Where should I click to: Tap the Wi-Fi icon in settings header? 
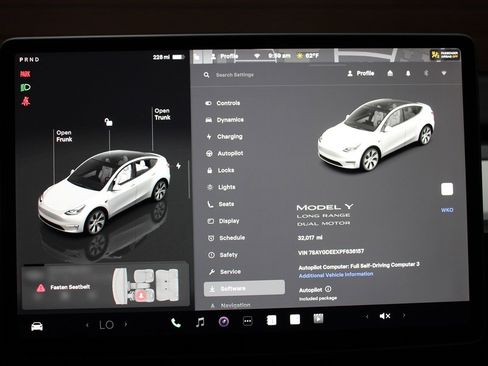tap(444, 73)
